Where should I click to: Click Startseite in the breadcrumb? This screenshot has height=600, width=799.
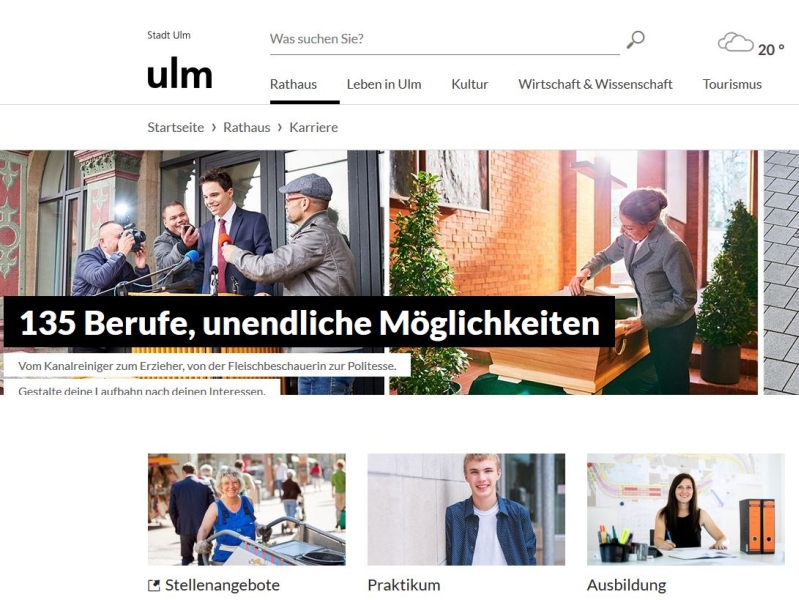tap(176, 127)
